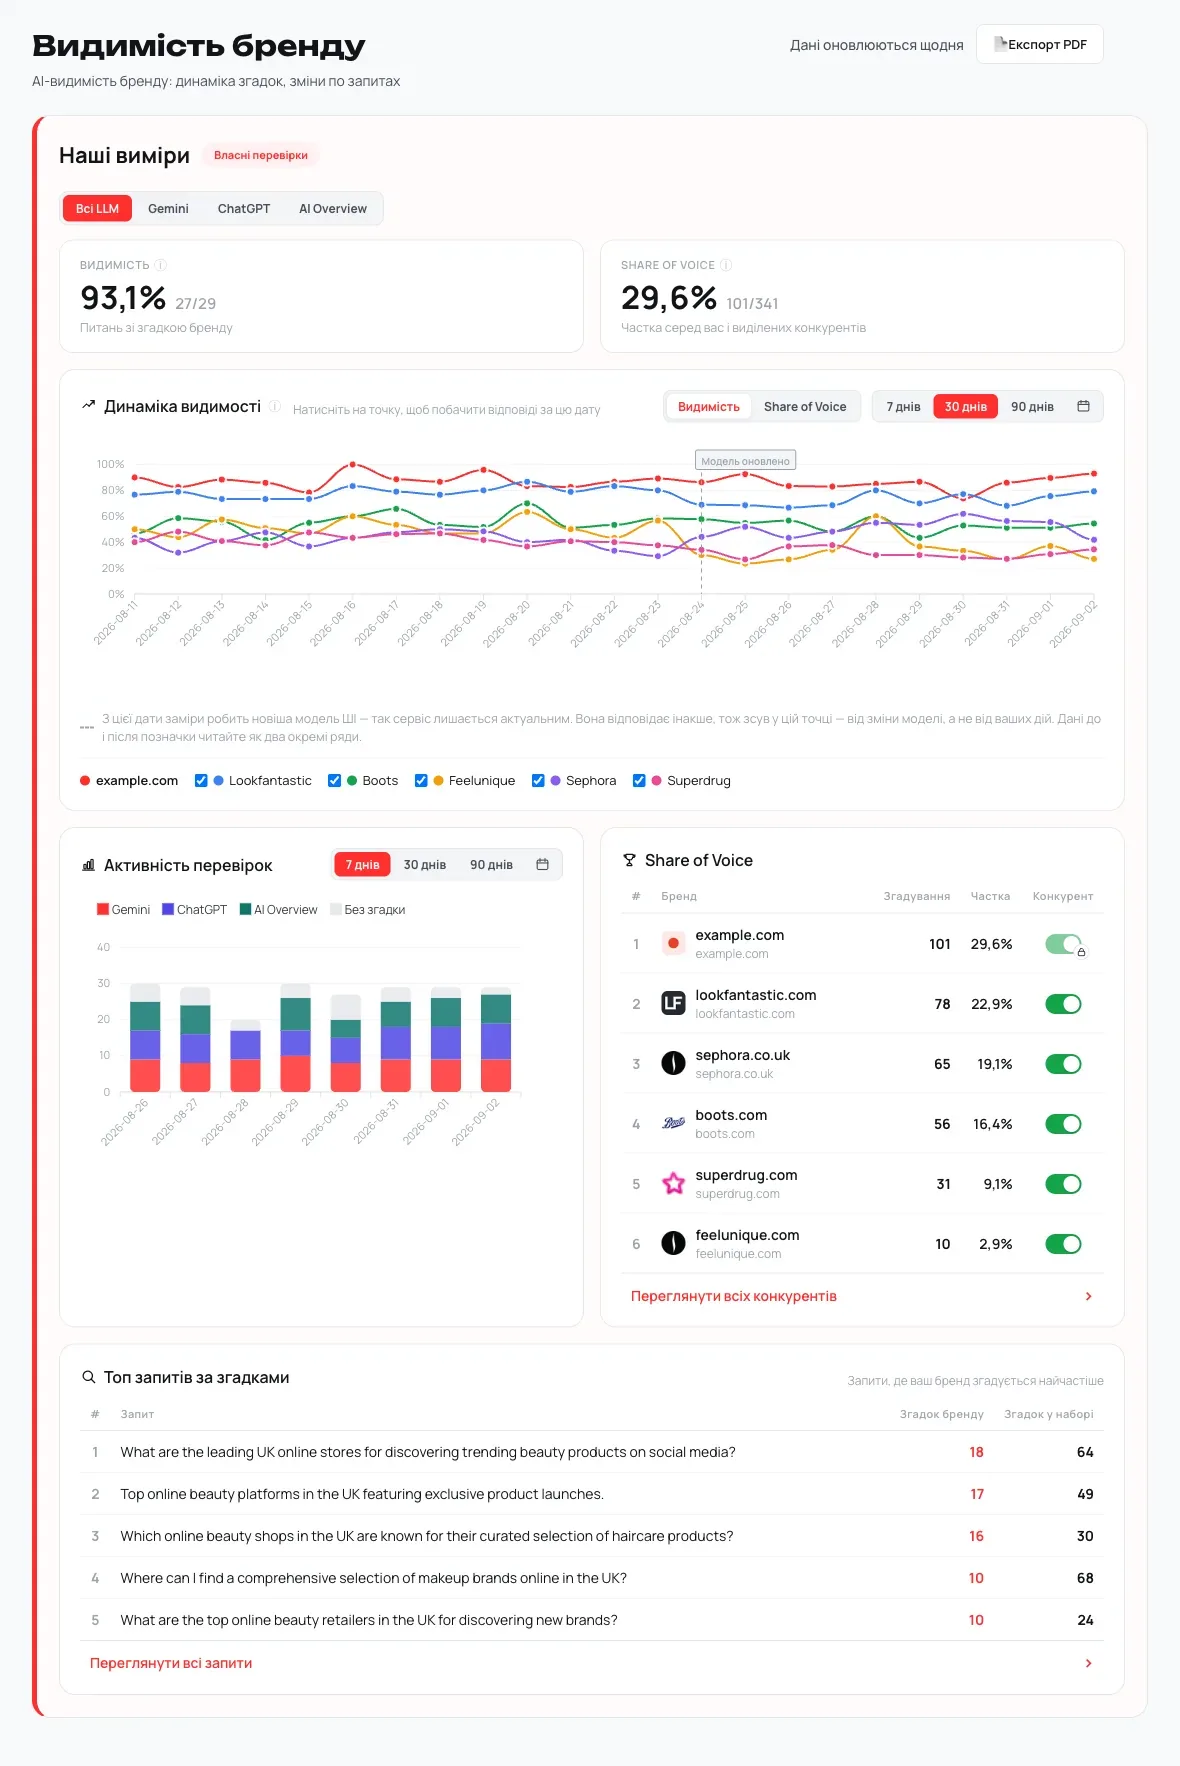Click the sephora.co.uk logo icon

coord(673,1063)
